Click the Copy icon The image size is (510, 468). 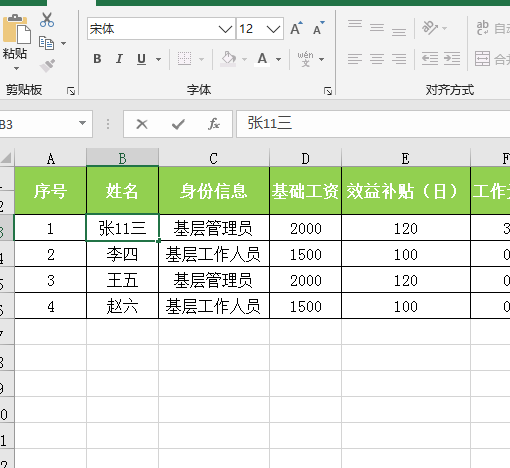[x=46, y=43]
